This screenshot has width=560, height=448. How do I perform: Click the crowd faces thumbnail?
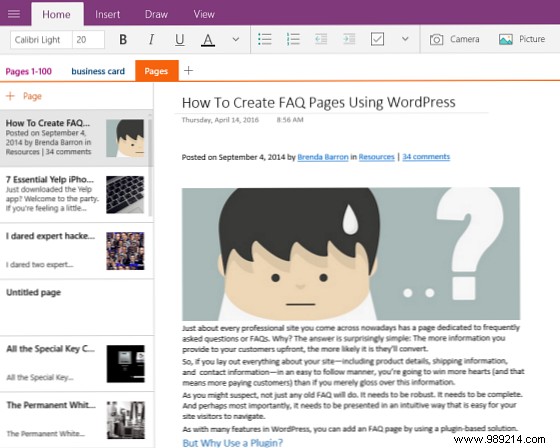point(125,251)
